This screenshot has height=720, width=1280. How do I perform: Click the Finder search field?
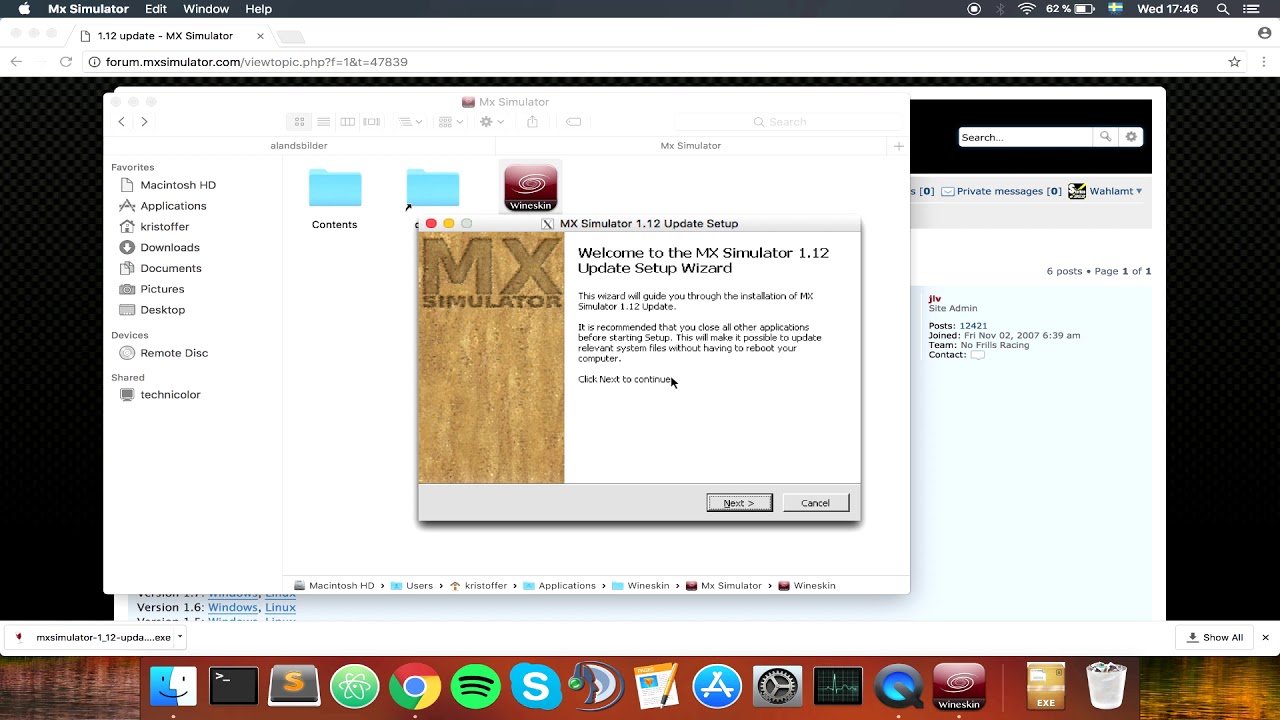(x=787, y=121)
